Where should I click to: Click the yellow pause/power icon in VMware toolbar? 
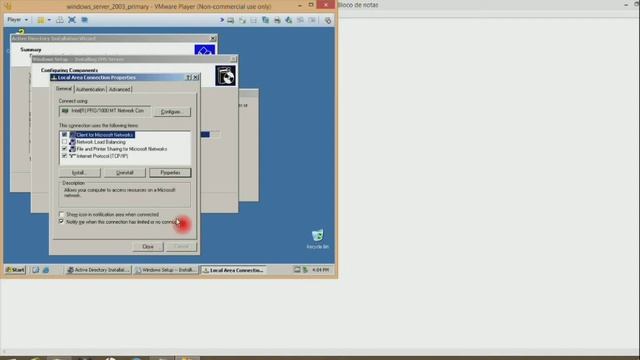coord(41,20)
